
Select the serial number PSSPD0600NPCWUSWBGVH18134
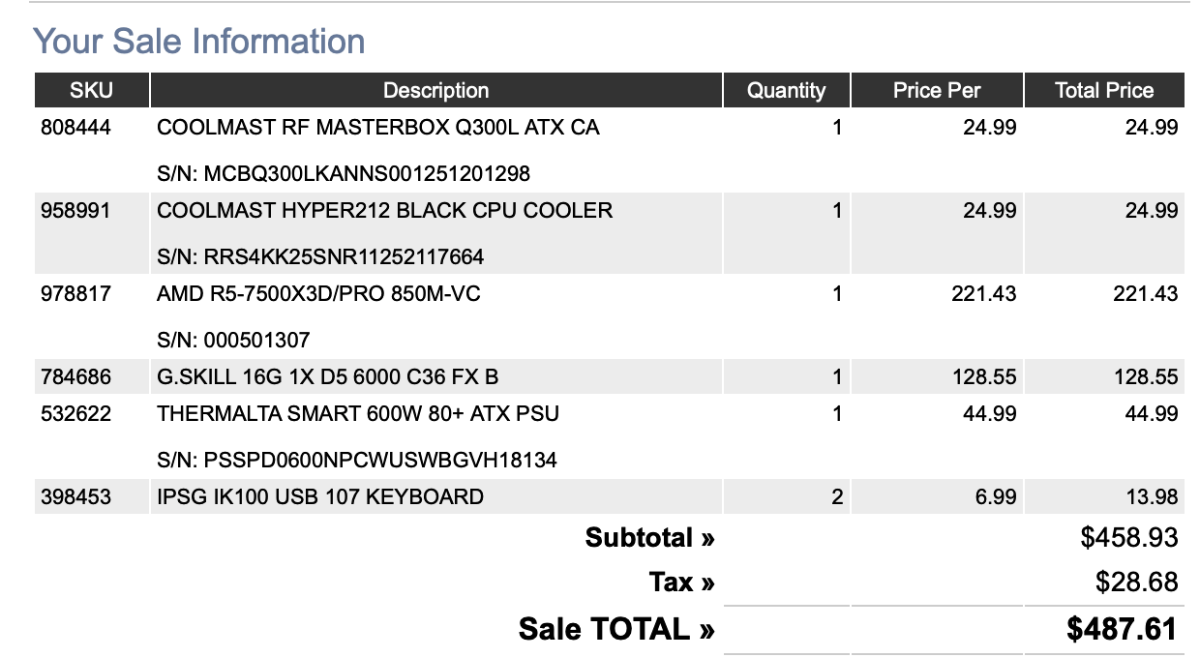(357, 460)
